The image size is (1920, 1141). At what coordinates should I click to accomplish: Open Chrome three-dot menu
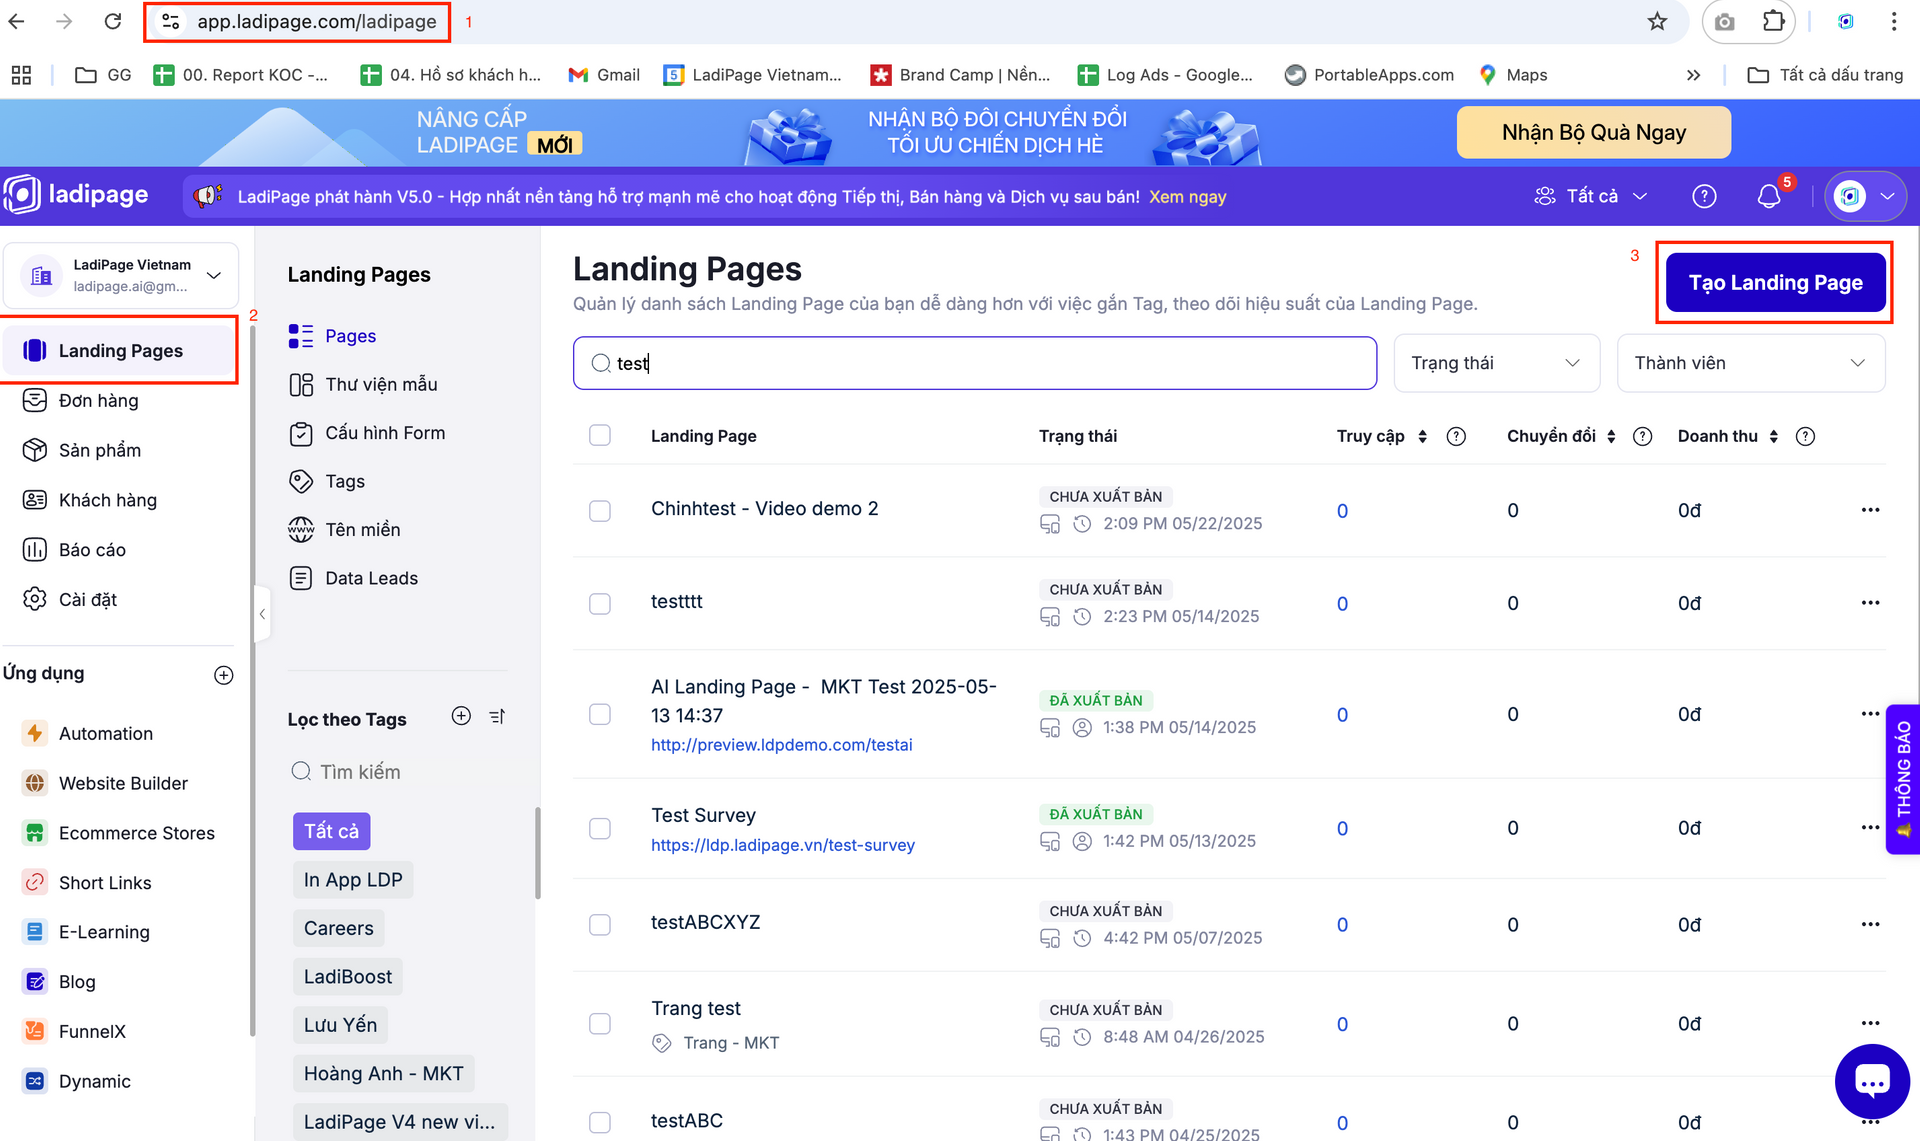point(1894,21)
